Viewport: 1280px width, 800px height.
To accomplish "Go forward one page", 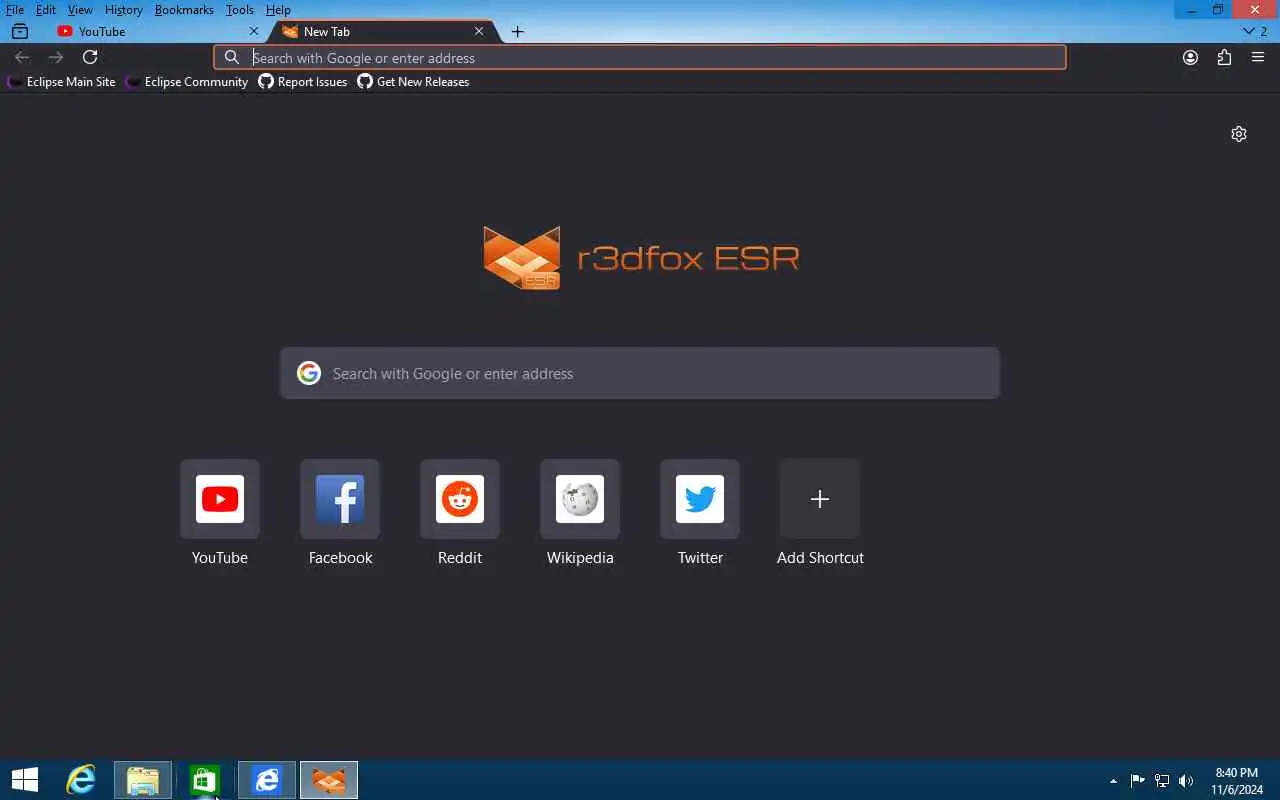I will (x=56, y=57).
